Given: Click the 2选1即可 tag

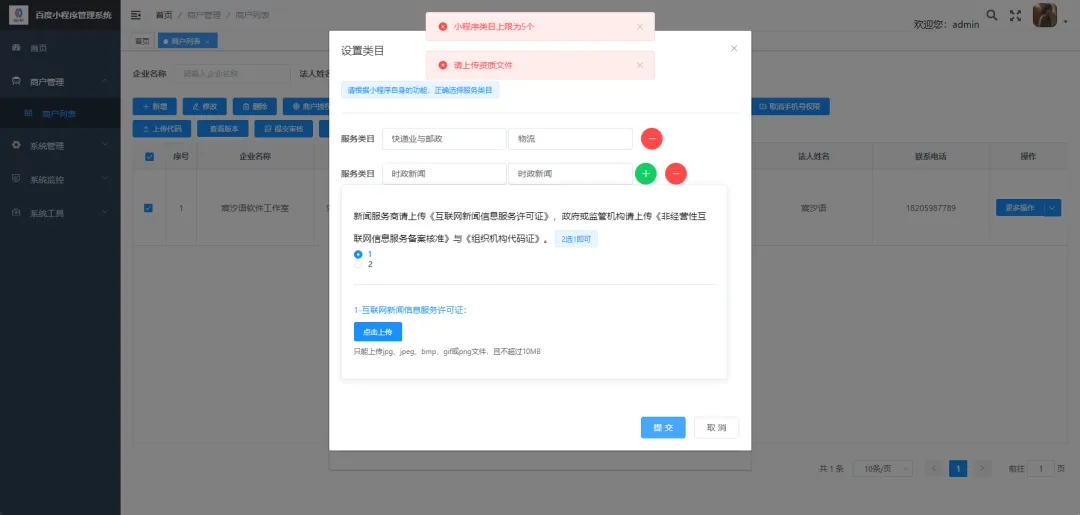Looking at the screenshot, I should tap(576, 240).
